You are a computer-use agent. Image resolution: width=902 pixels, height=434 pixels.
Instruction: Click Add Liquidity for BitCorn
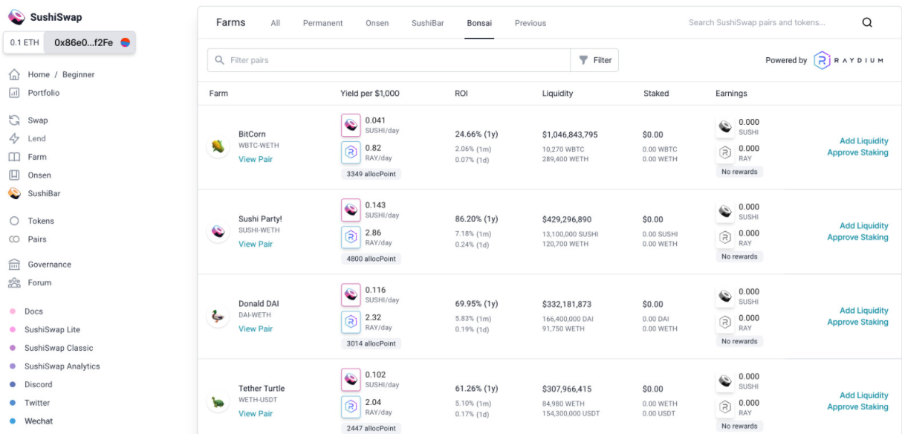pos(863,141)
